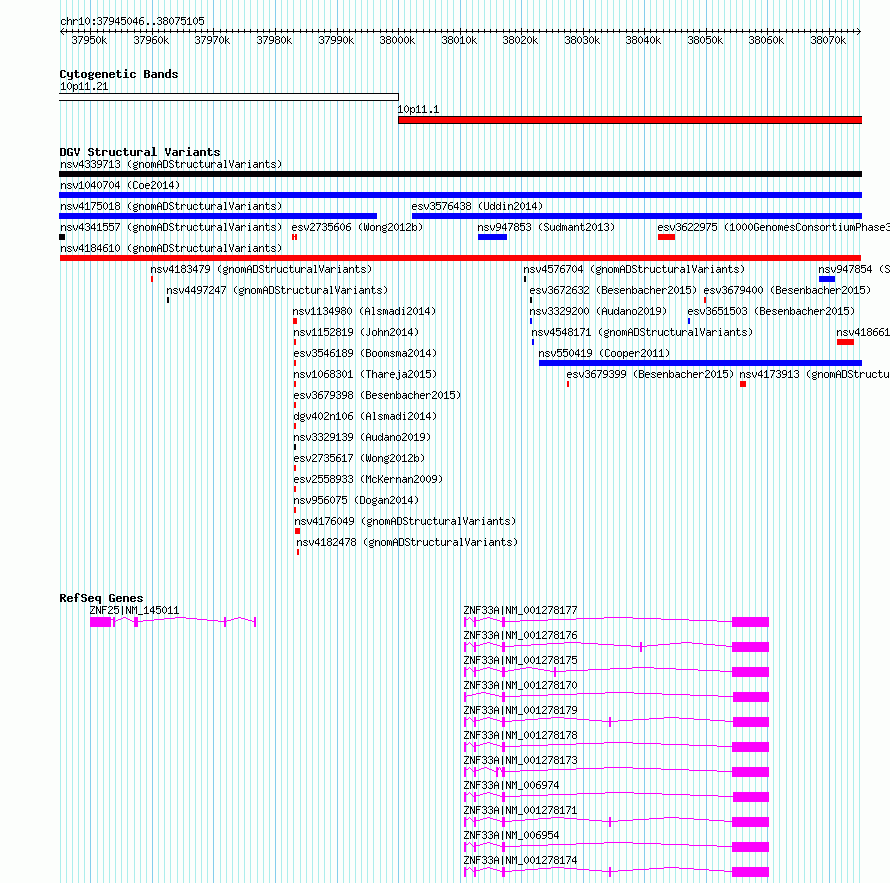Select esv2735617 (Wong2012b) variant

click(x=359, y=459)
